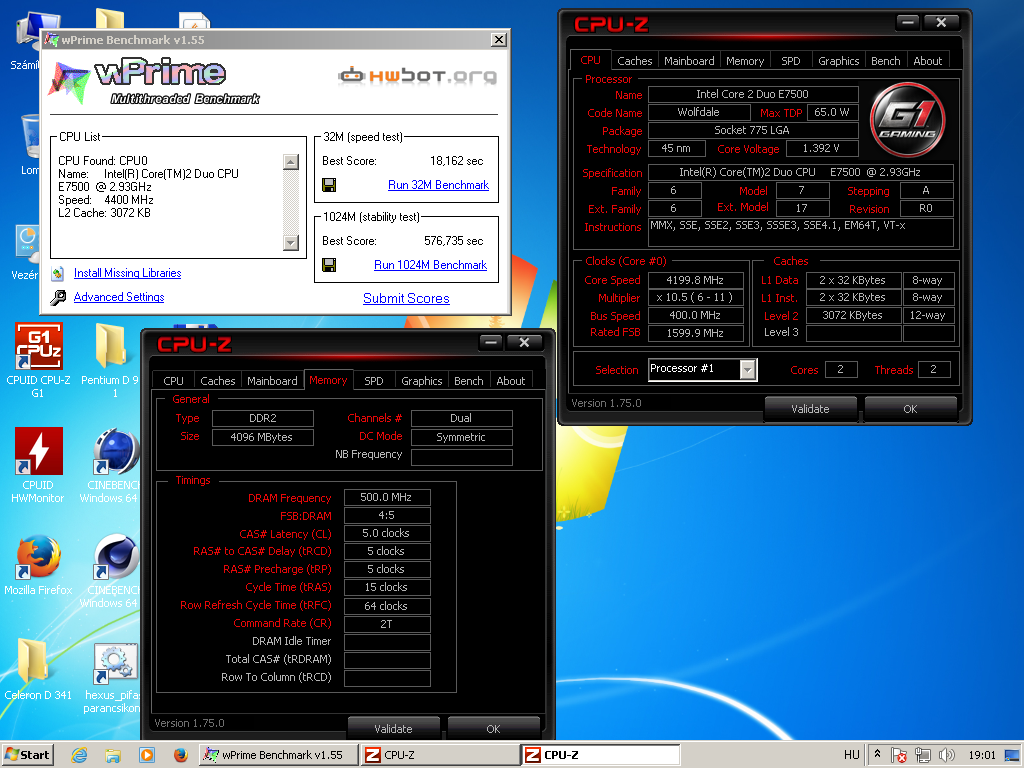Launch CPUID HWMonitor desktop shortcut
Screen dimensions: 1024x768
pos(39,451)
